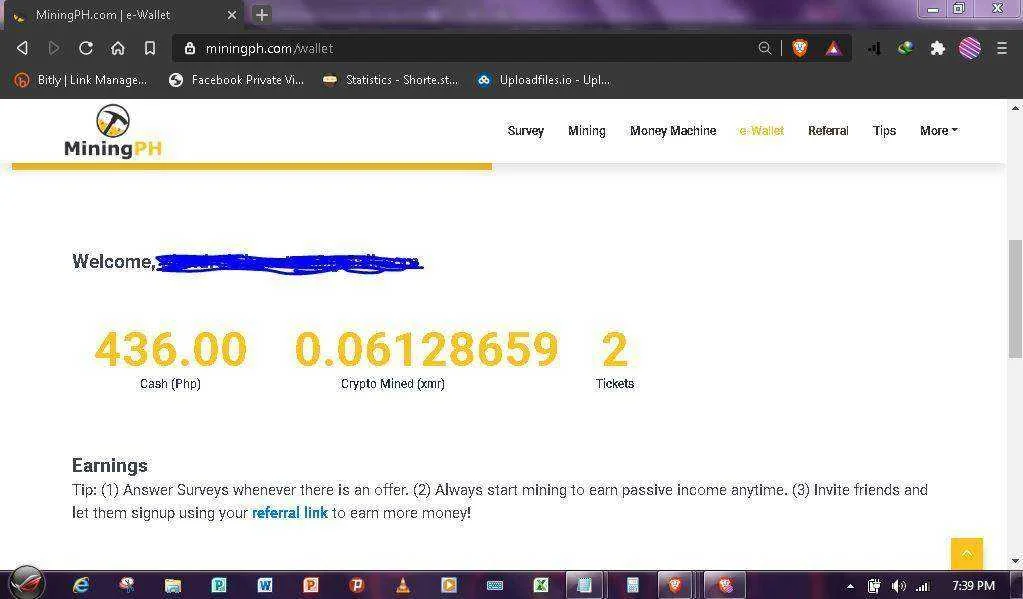Open Microsoft PowerPoint from taskbar
This screenshot has width=1023, height=599.
click(311, 585)
